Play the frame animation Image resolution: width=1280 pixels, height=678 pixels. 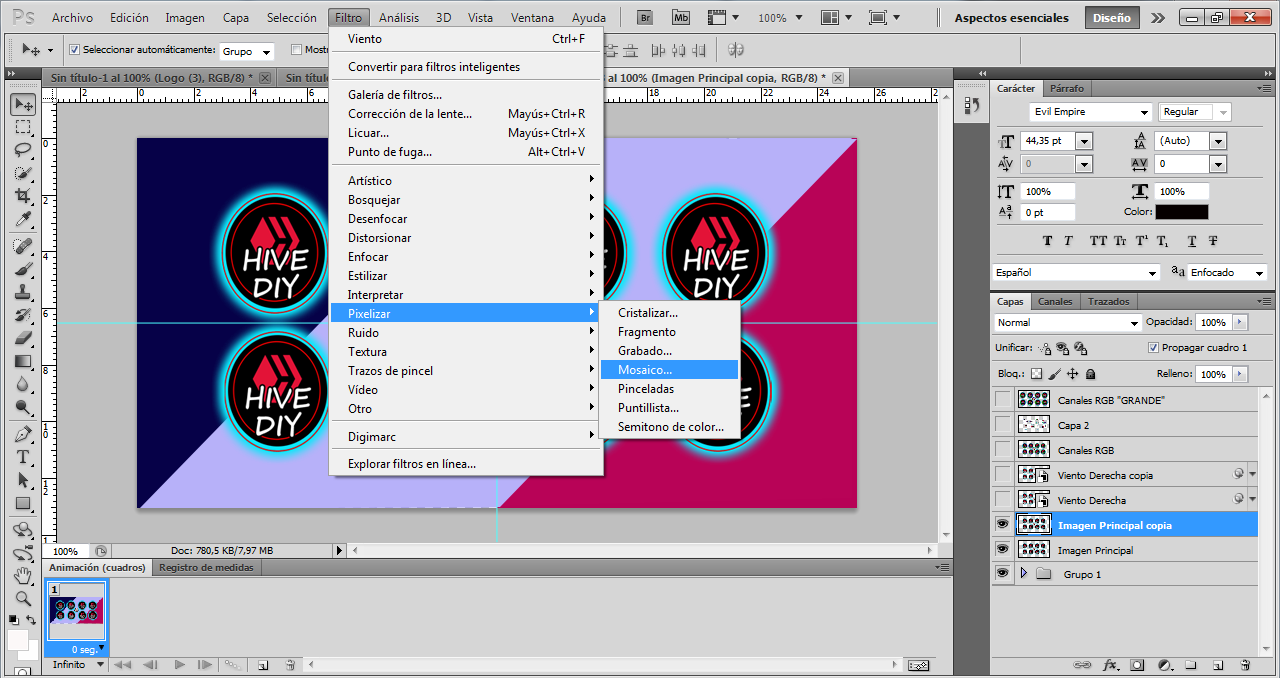(179, 665)
